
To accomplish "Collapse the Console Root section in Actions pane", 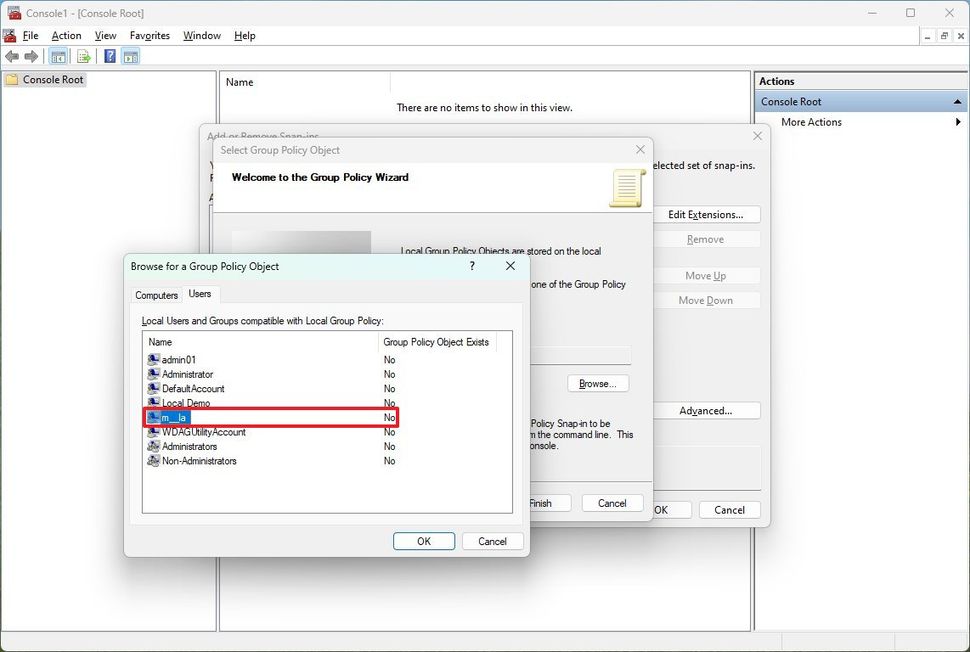I will click(x=956, y=101).
